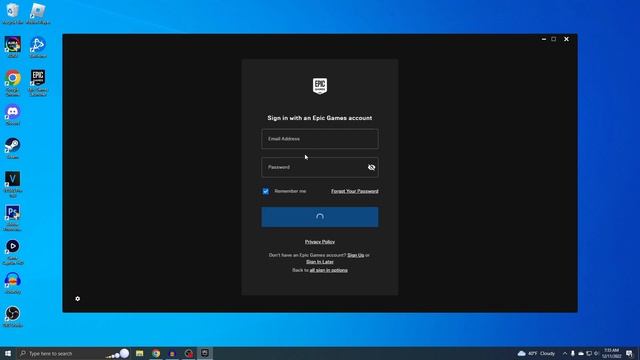Click the taskbar app icon right of Chrome
This screenshot has height=360, width=640.
[x=172, y=353]
